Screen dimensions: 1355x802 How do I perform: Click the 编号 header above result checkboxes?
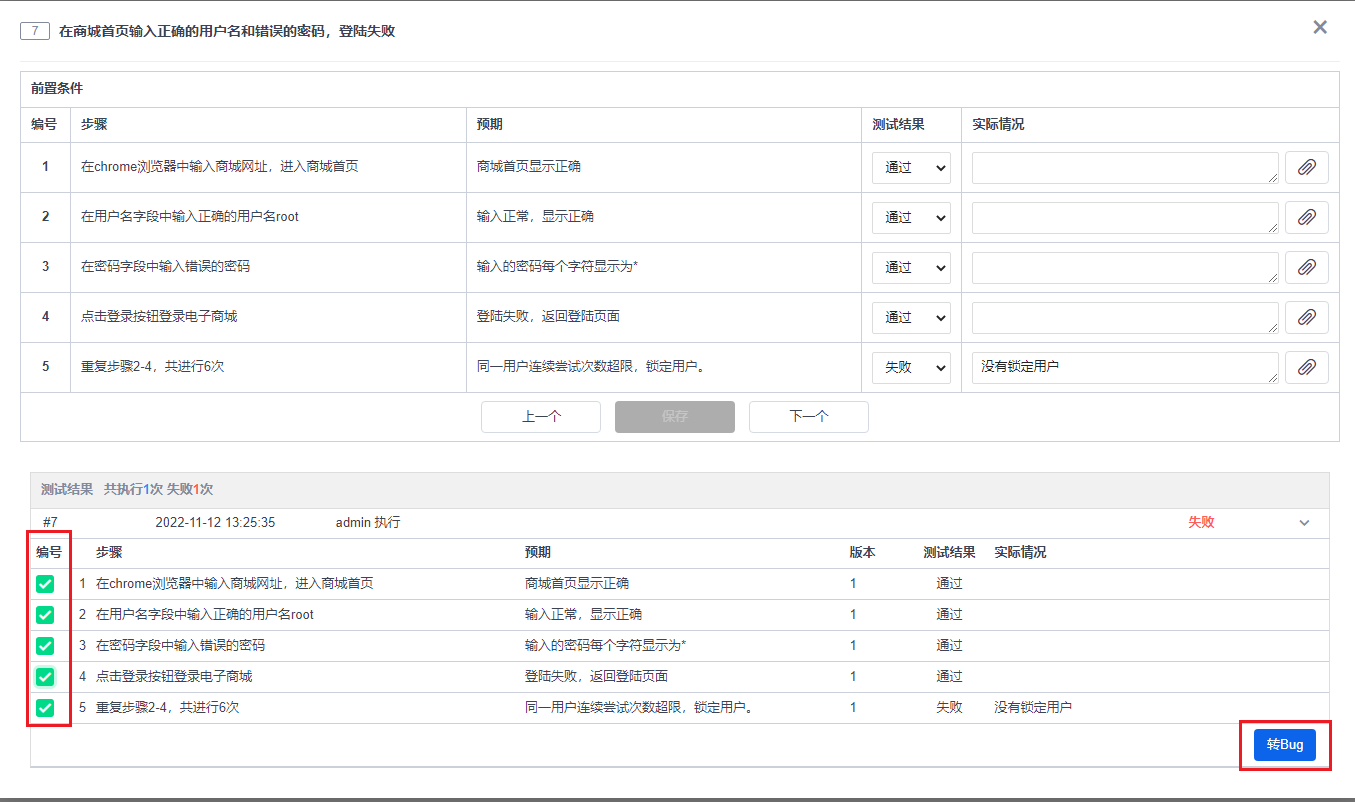click(x=49, y=553)
